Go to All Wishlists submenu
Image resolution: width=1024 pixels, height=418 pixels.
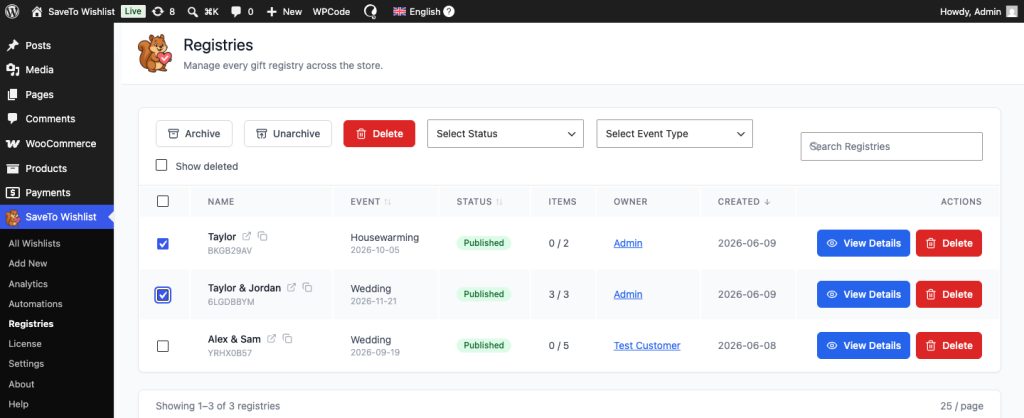tap(35, 244)
